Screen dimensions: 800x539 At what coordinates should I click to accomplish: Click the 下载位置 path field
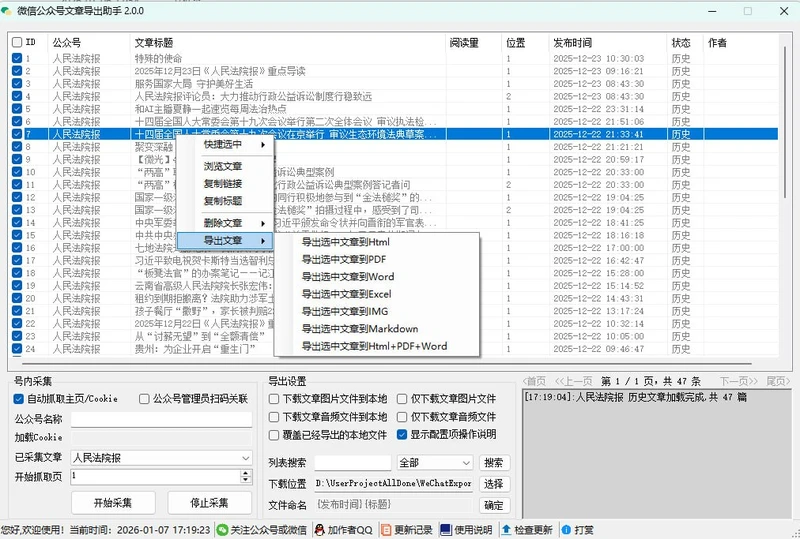click(x=394, y=483)
